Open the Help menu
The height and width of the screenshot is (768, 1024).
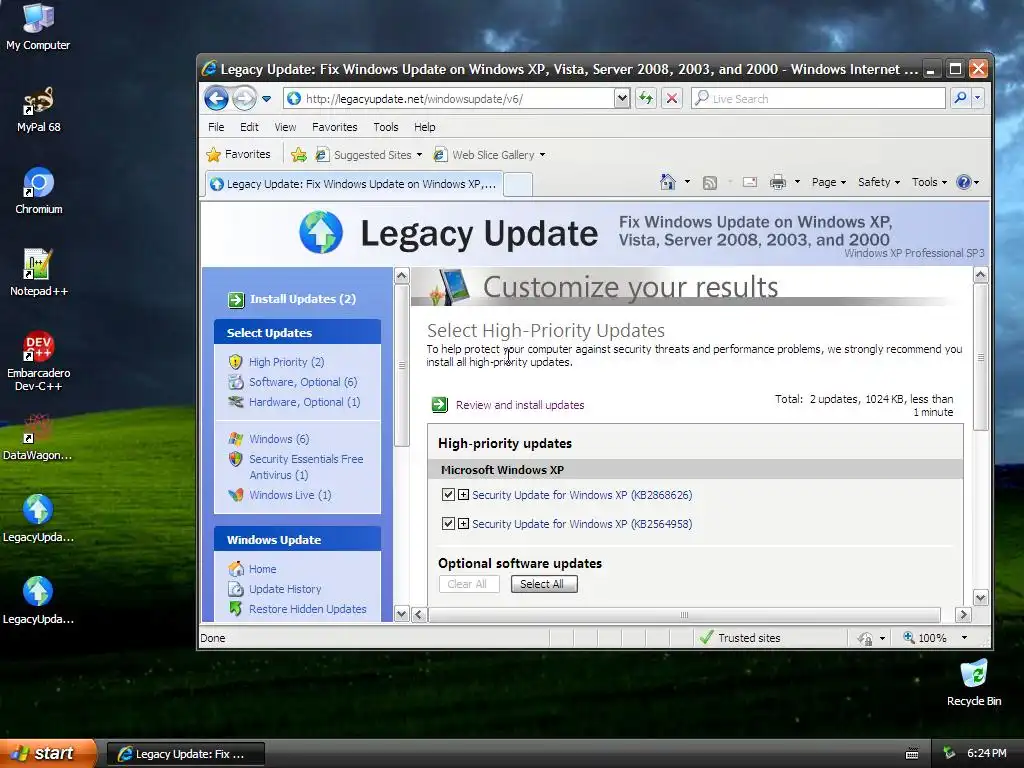point(424,127)
